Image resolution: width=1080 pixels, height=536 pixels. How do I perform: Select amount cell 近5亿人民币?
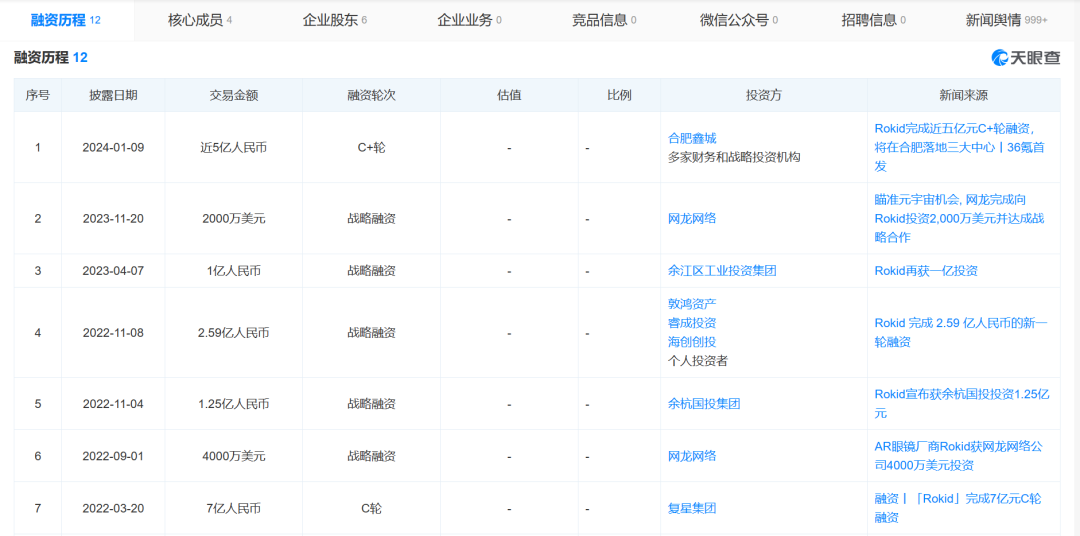point(233,147)
